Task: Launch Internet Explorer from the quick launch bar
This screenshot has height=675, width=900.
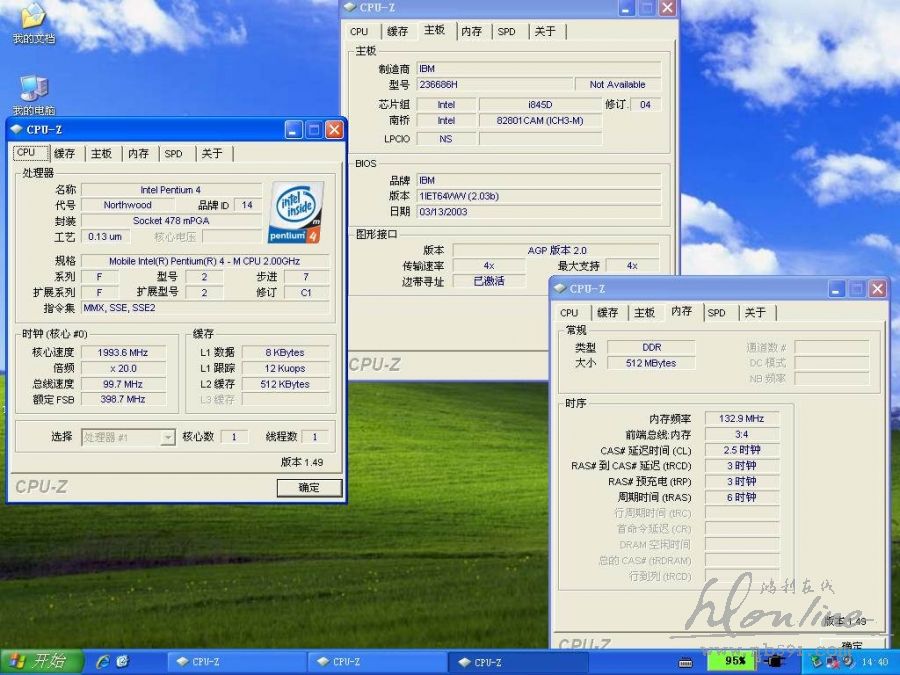Action: [102, 661]
